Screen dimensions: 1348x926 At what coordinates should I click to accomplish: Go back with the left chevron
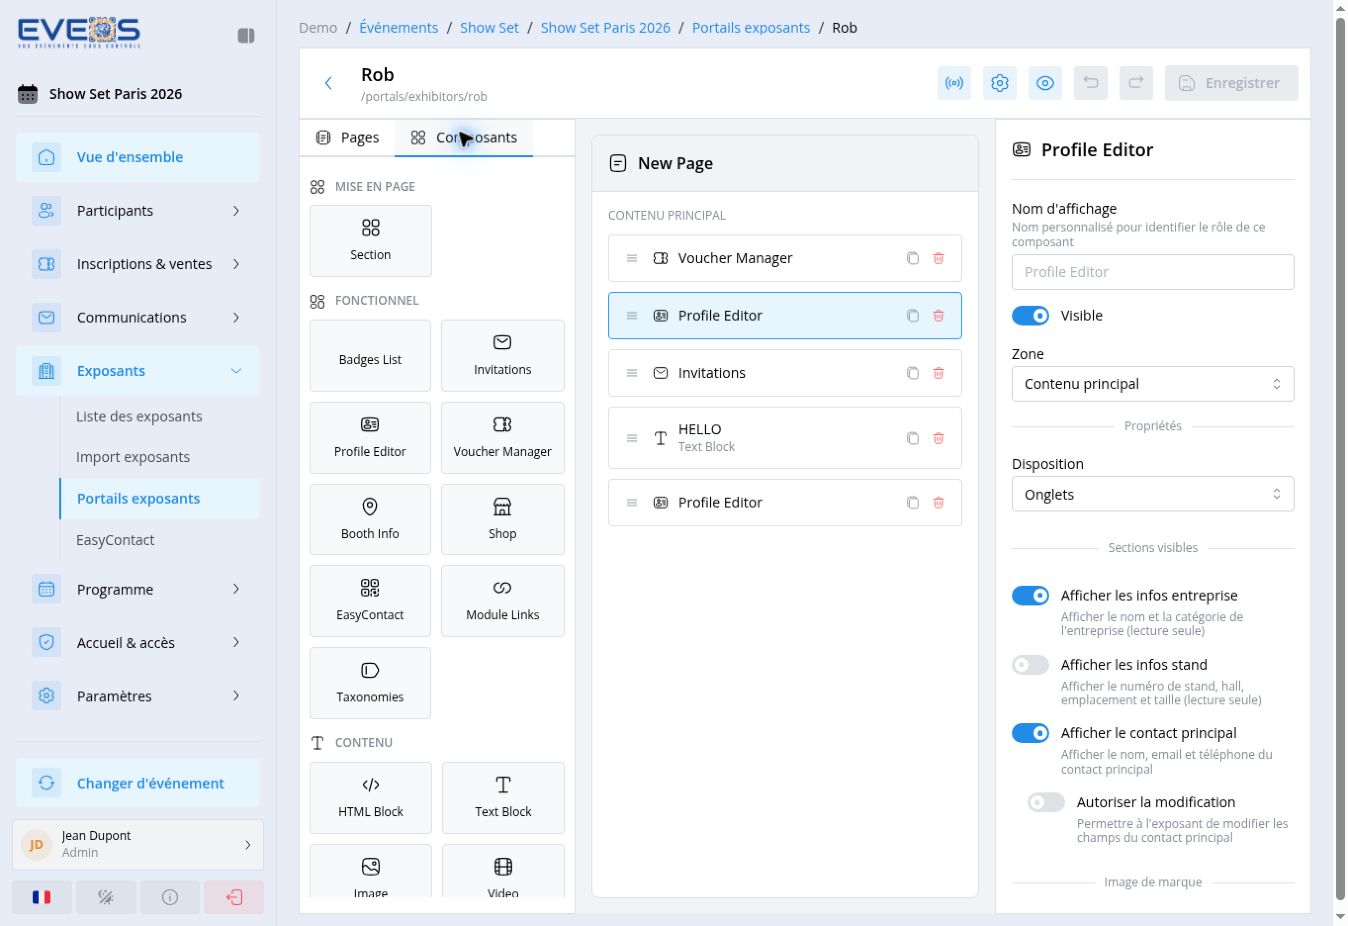click(328, 83)
